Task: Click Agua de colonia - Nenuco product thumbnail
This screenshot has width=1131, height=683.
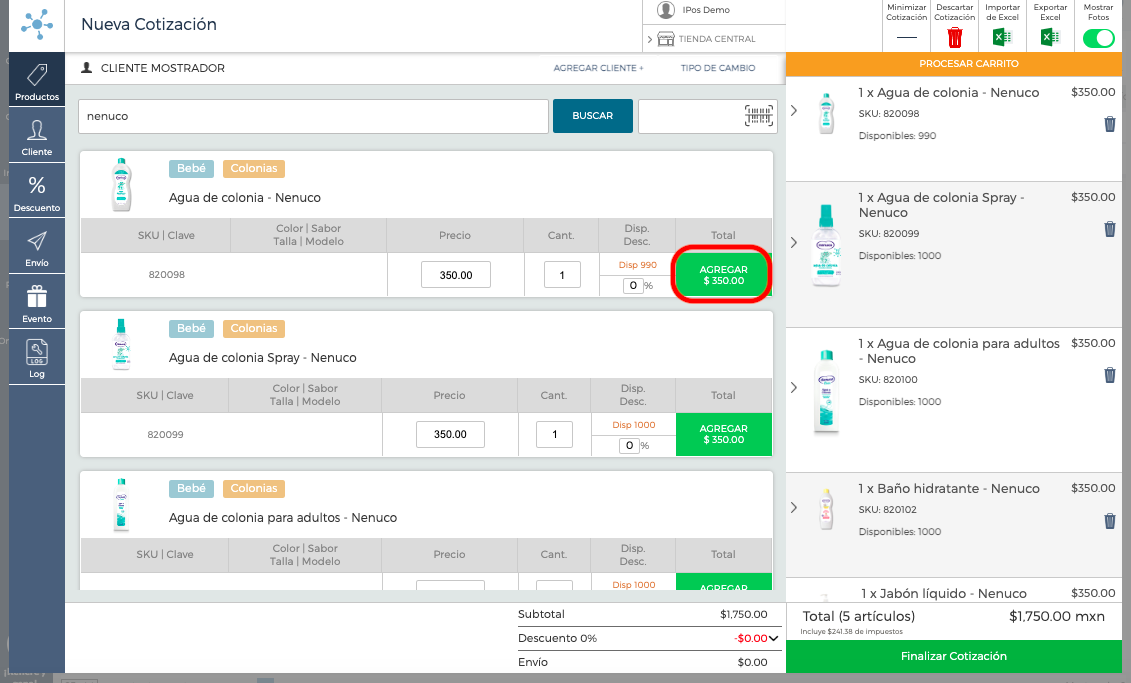Action: tap(121, 185)
